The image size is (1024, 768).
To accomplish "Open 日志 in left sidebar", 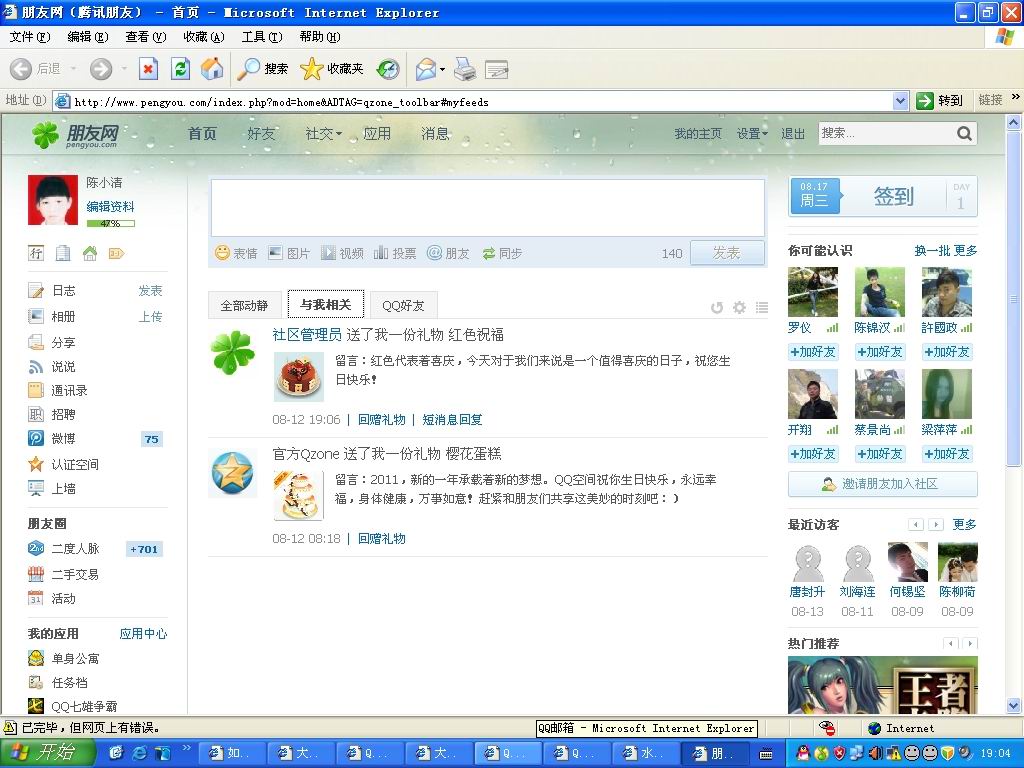I will (63, 291).
